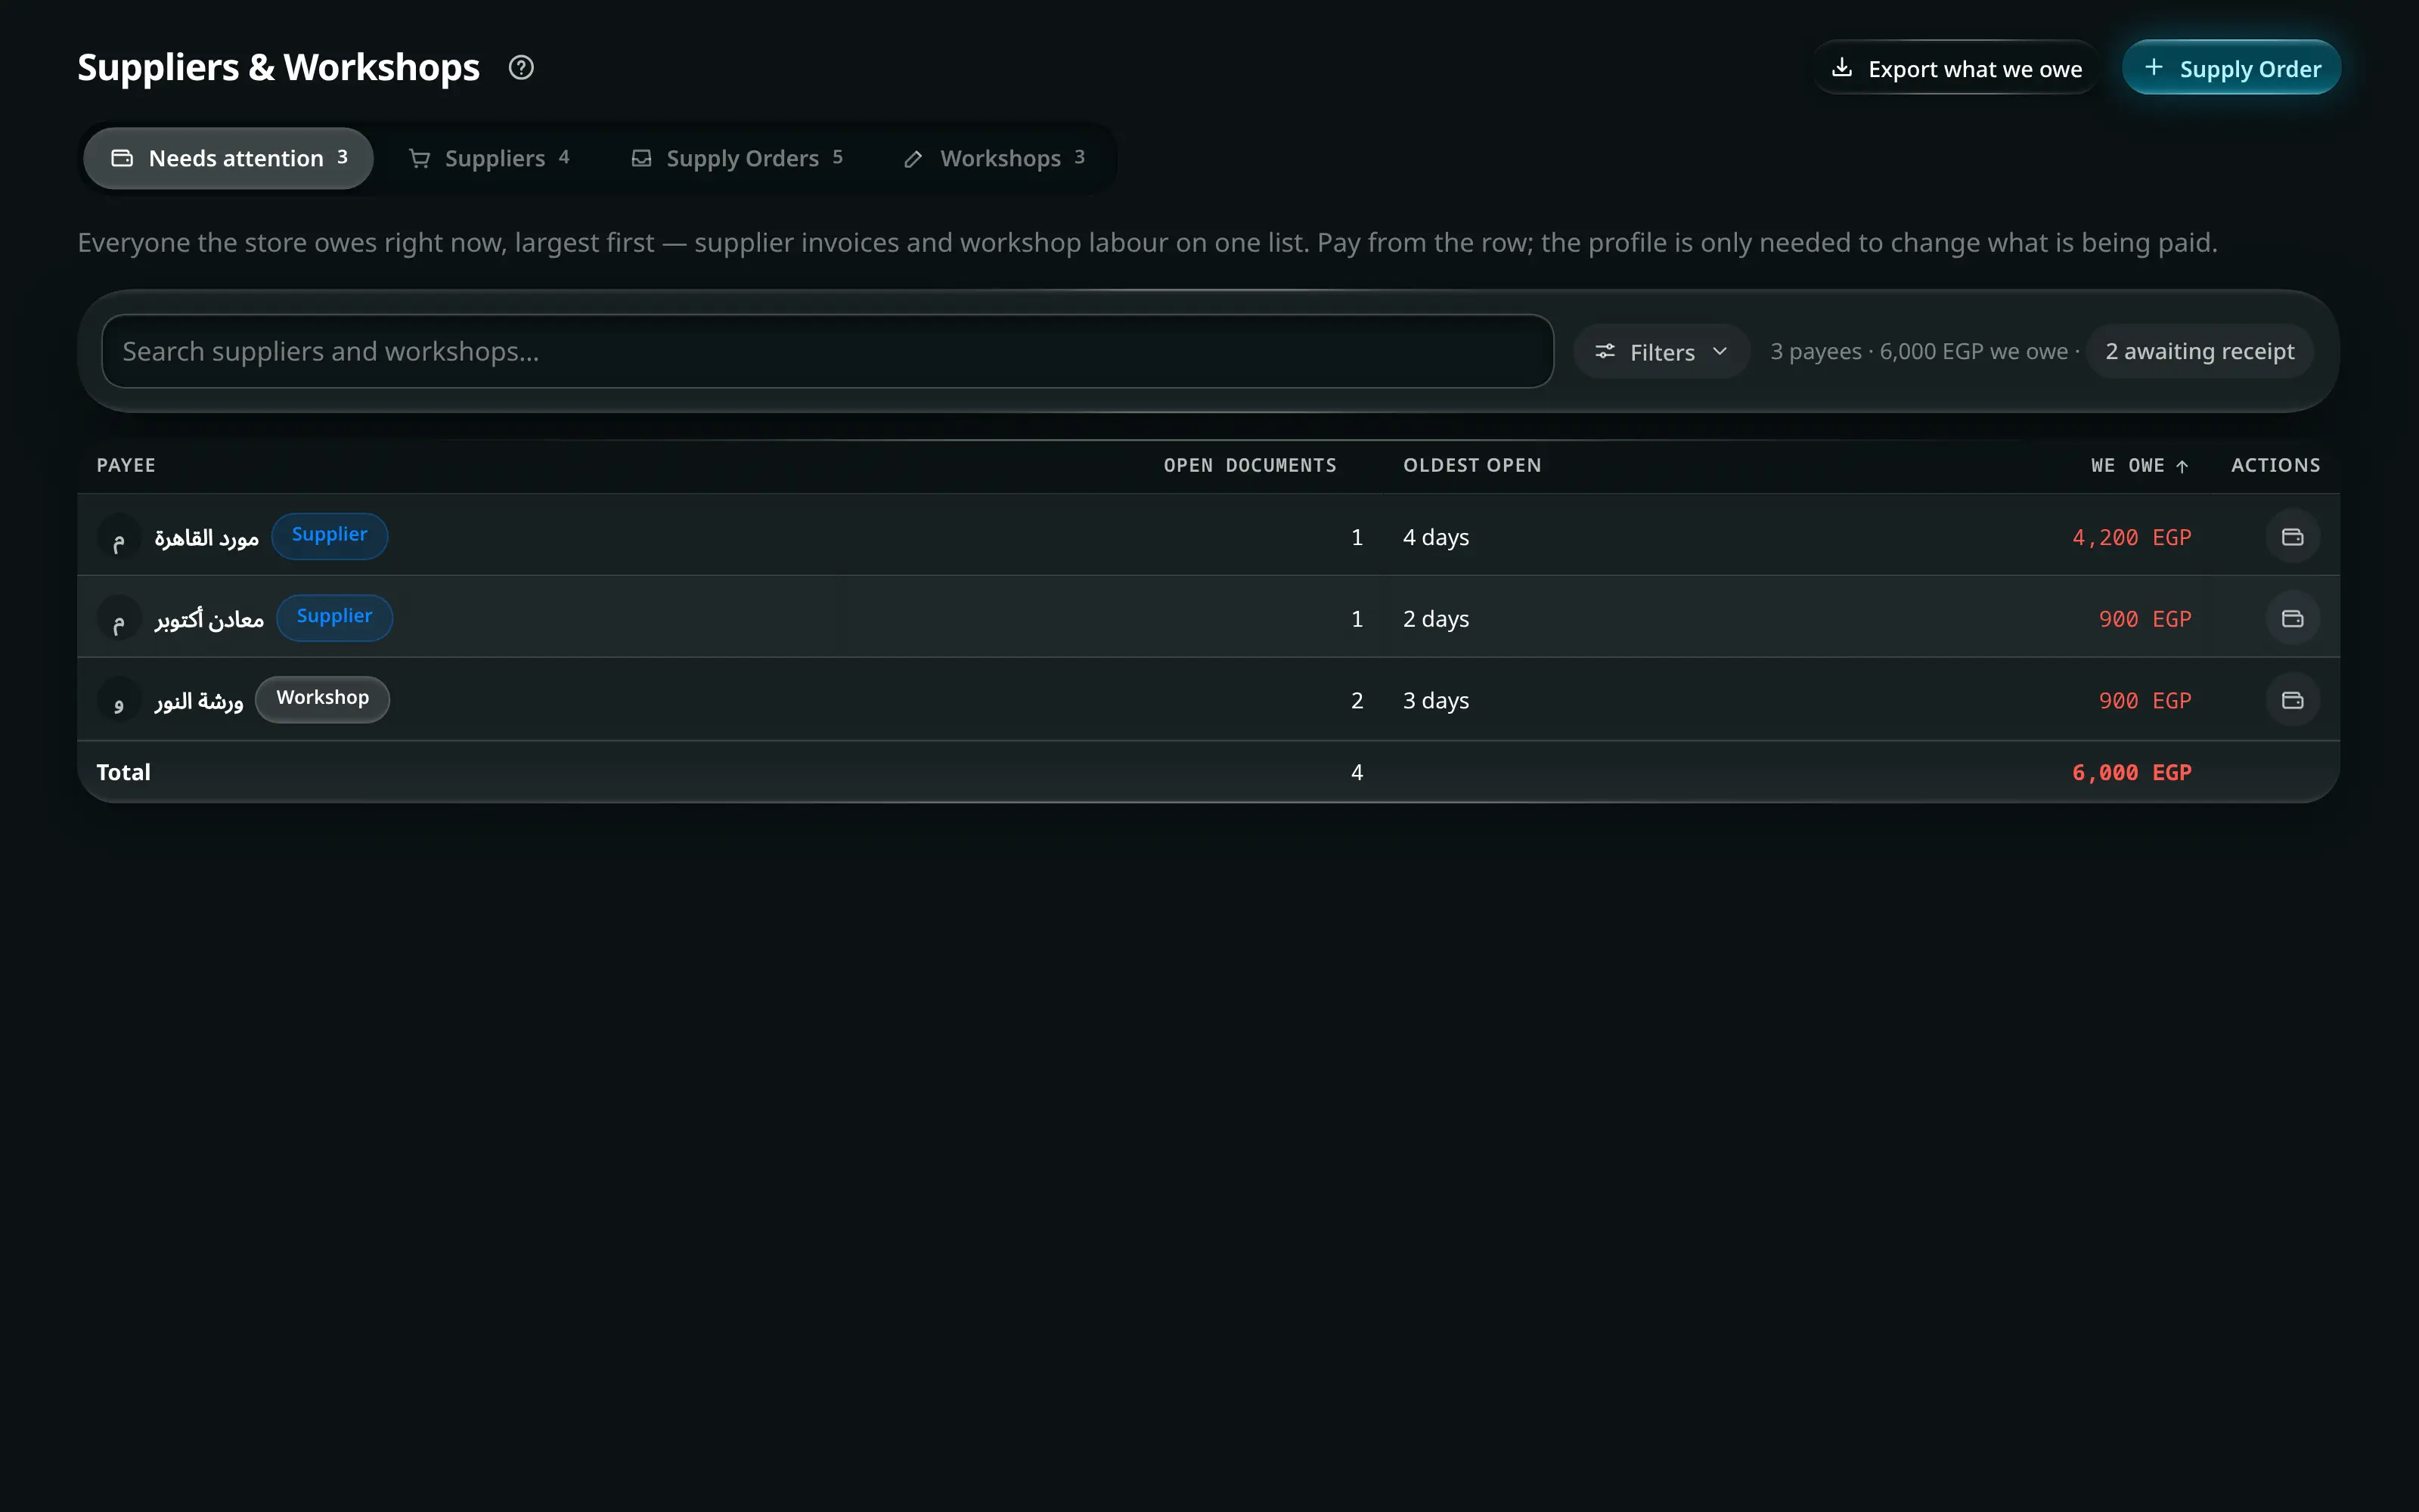Image resolution: width=2419 pixels, height=1512 pixels.
Task: Expand the Filters dropdown chevron
Action: coord(1719,351)
